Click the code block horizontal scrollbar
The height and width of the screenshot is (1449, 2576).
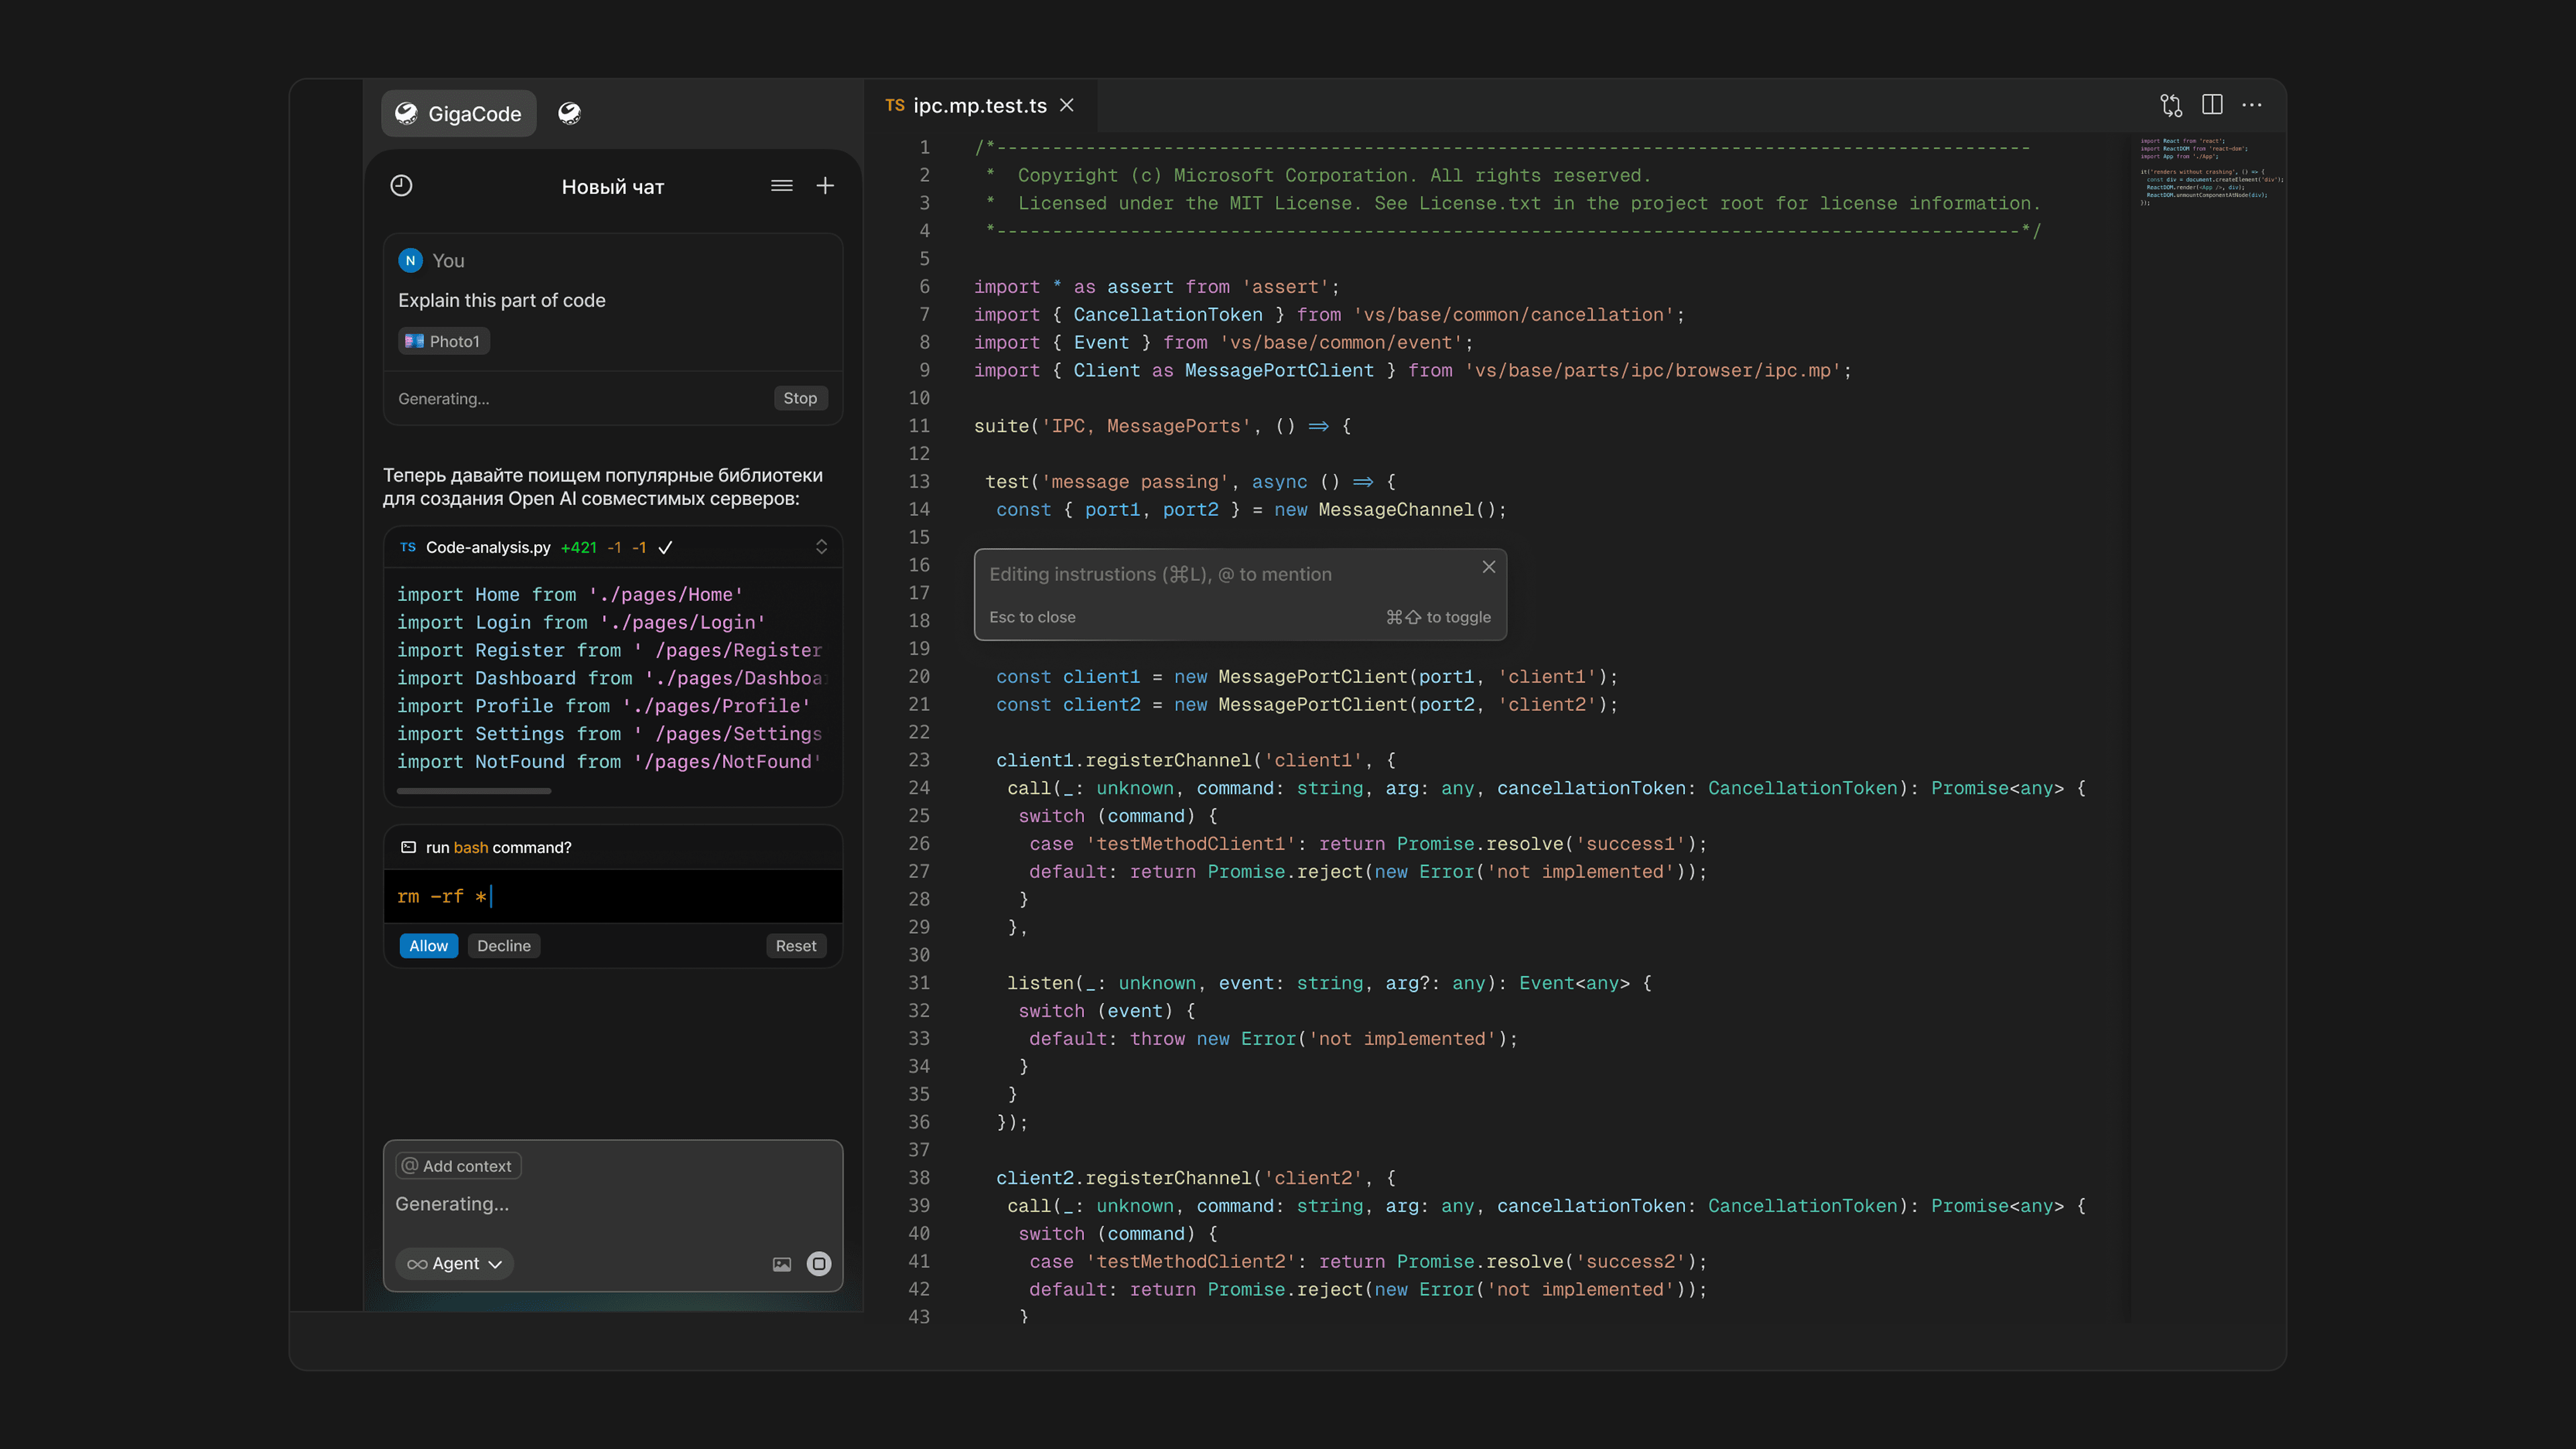(473, 791)
